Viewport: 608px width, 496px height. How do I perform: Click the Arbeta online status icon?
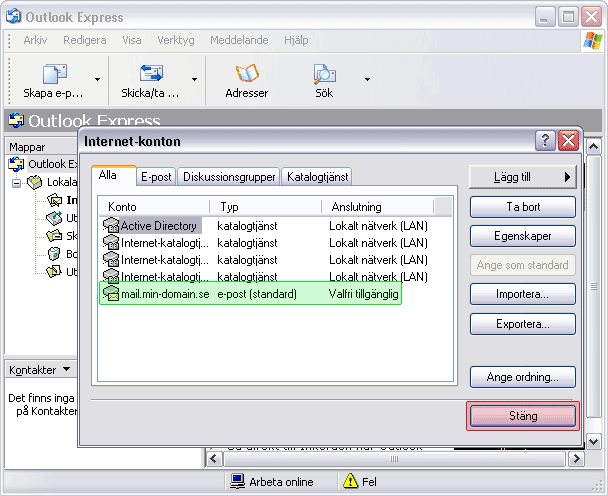pyautogui.click(x=238, y=481)
